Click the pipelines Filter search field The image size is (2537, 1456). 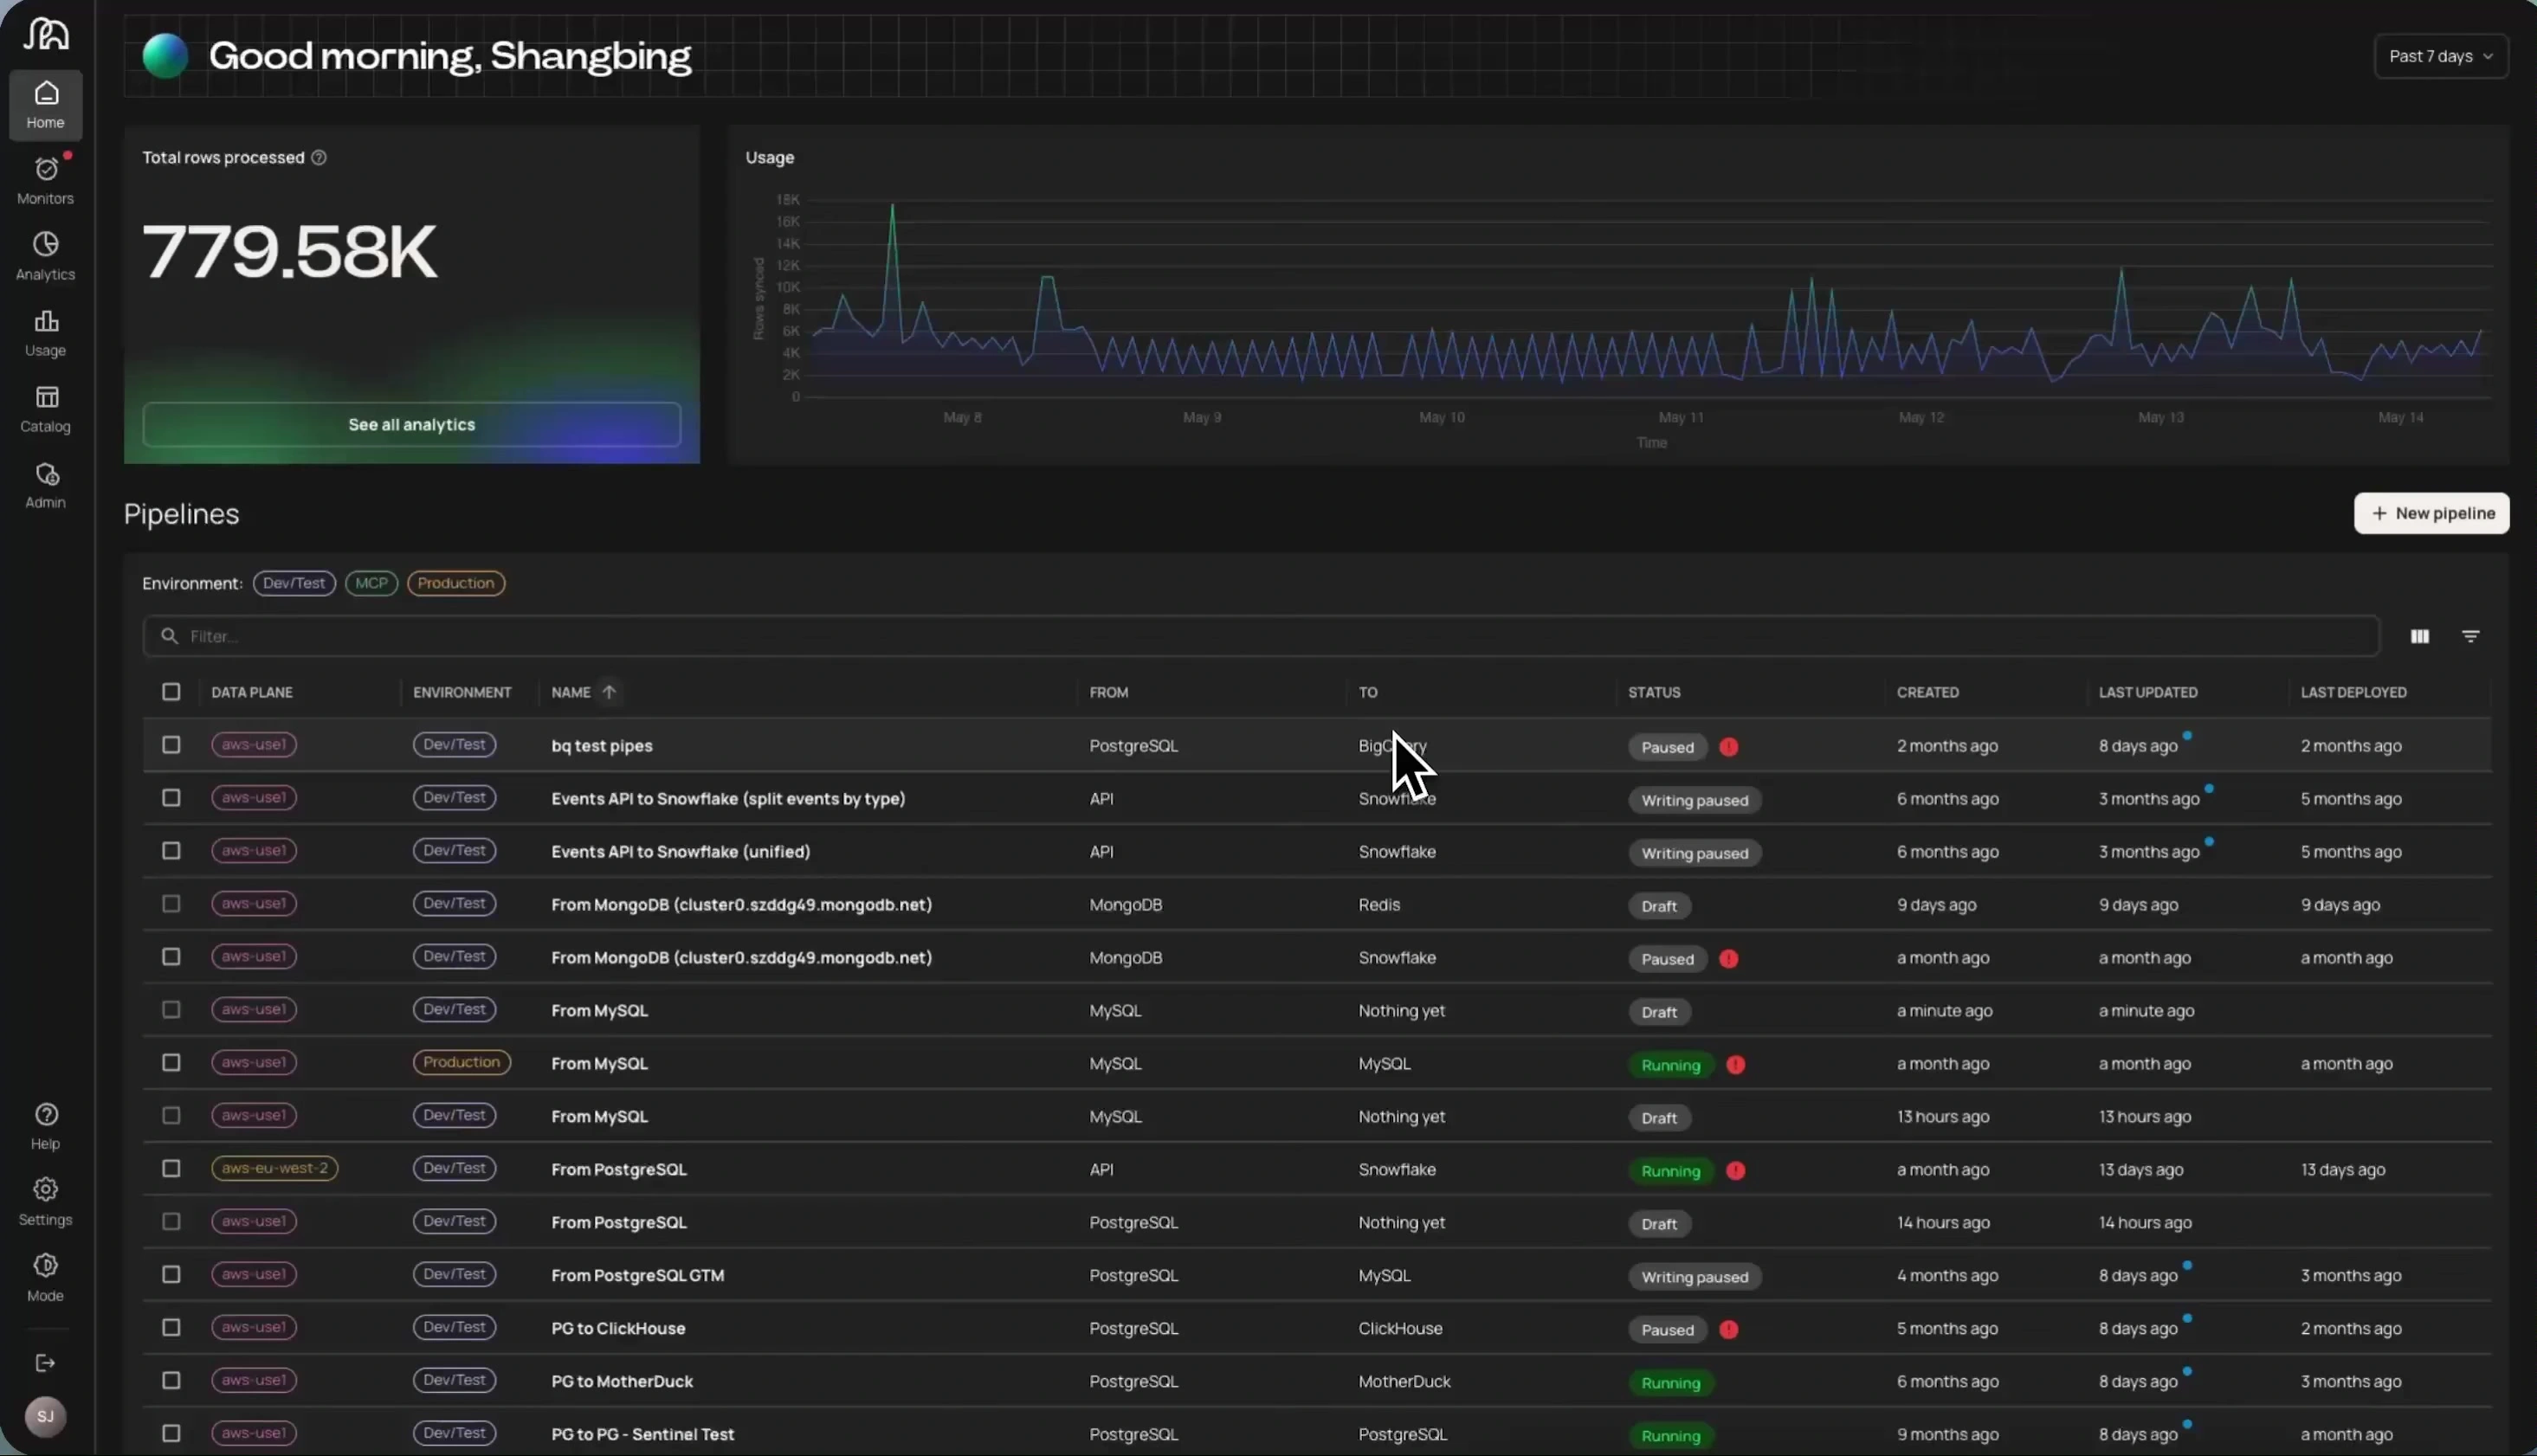pyautogui.click(x=1260, y=636)
